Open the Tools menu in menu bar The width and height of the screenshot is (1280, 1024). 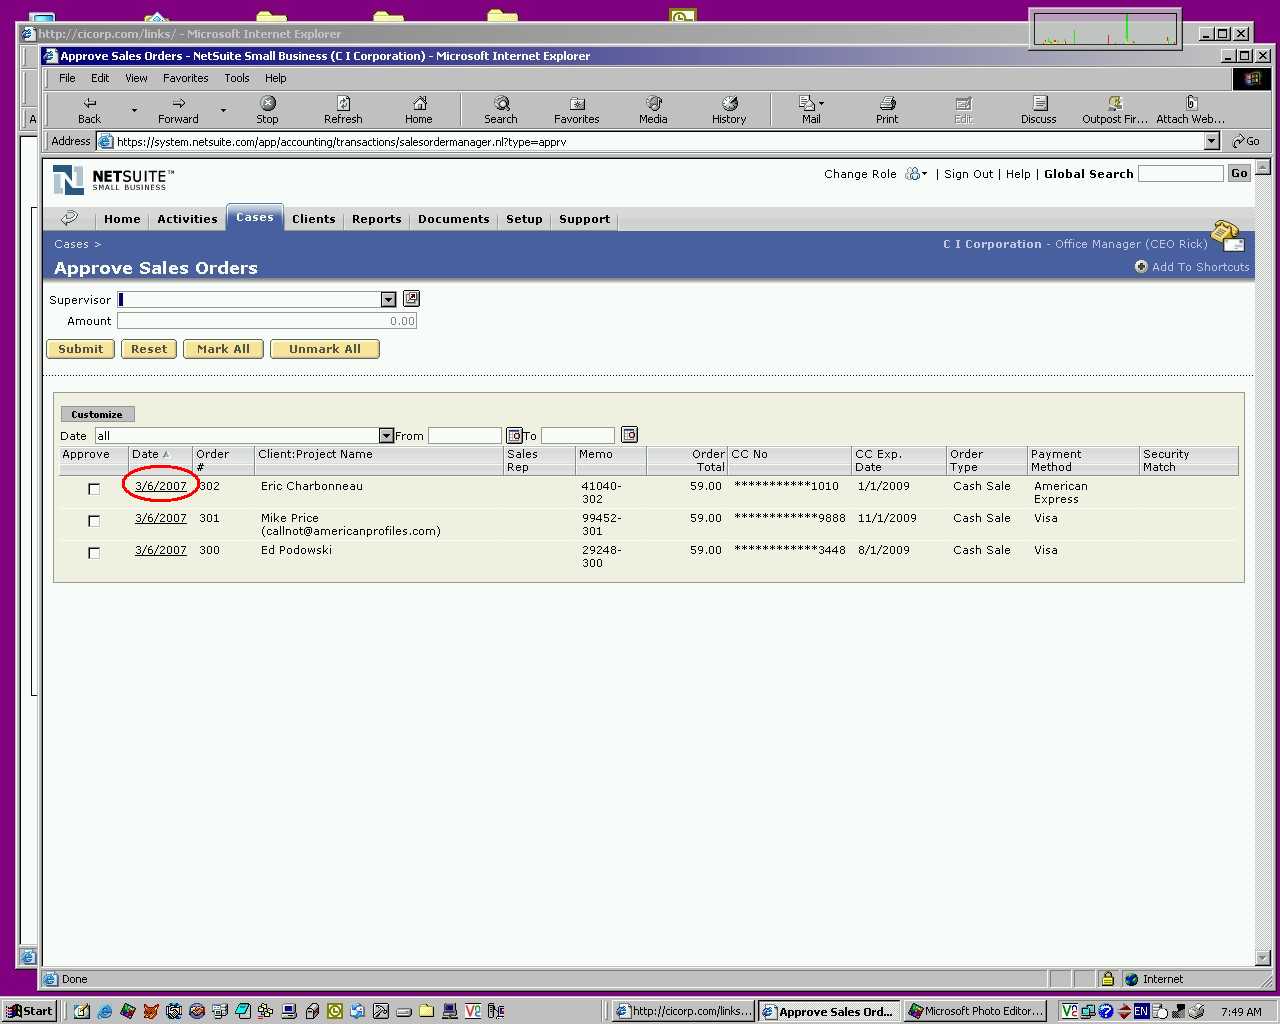coord(237,78)
